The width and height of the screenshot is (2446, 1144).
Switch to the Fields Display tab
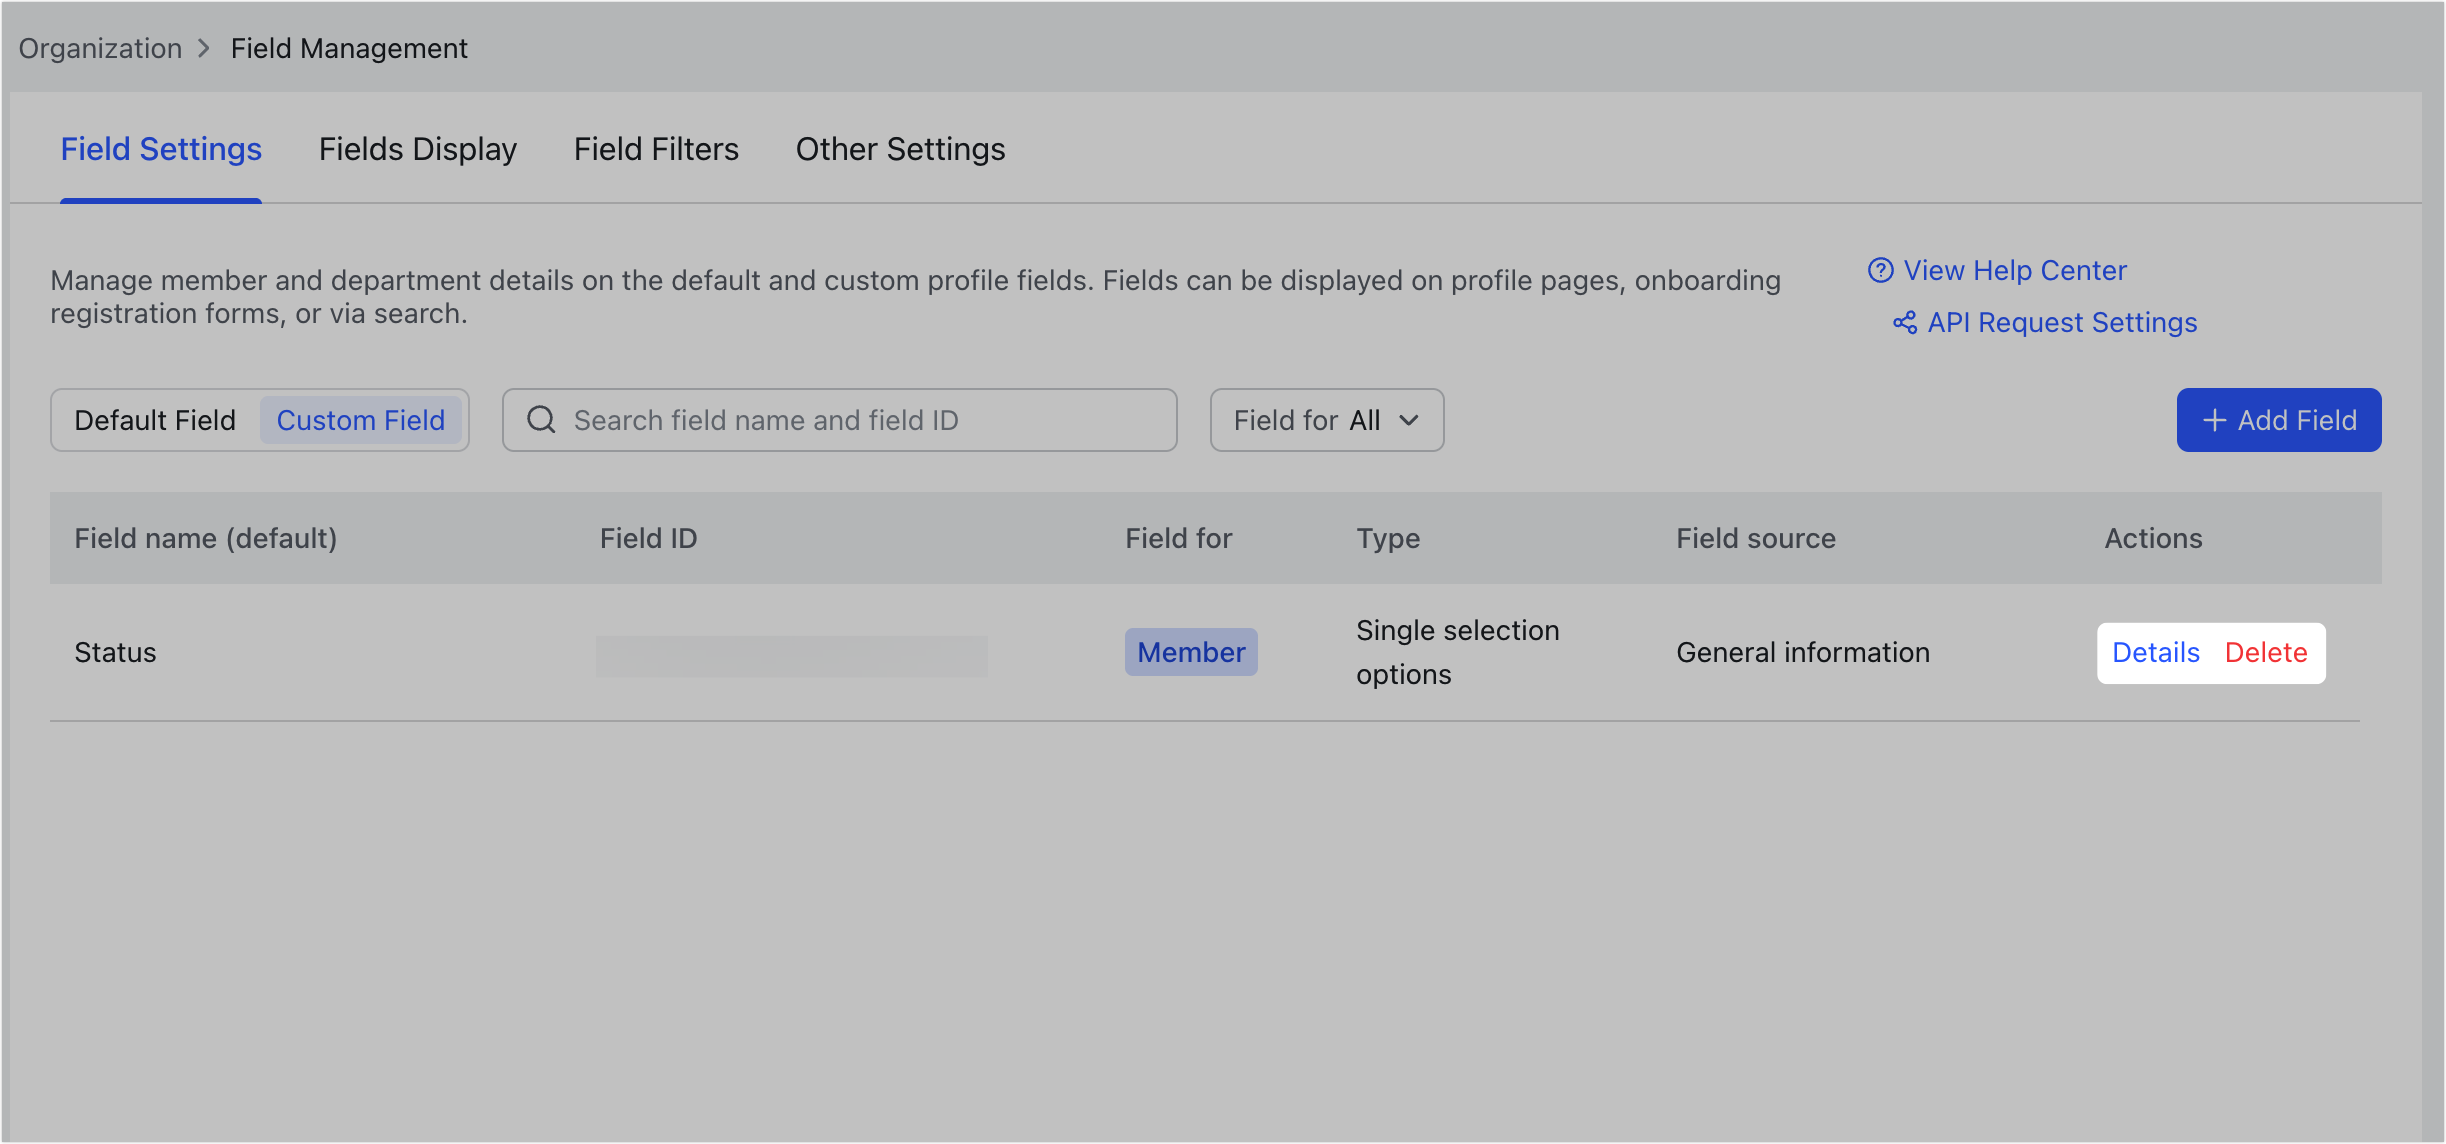coord(418,149)
